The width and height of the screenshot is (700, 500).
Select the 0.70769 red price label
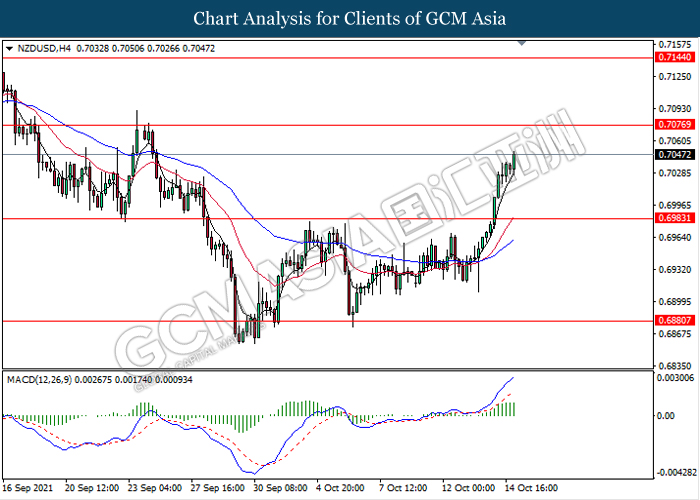pyautogui.click(x=671, y=125)
